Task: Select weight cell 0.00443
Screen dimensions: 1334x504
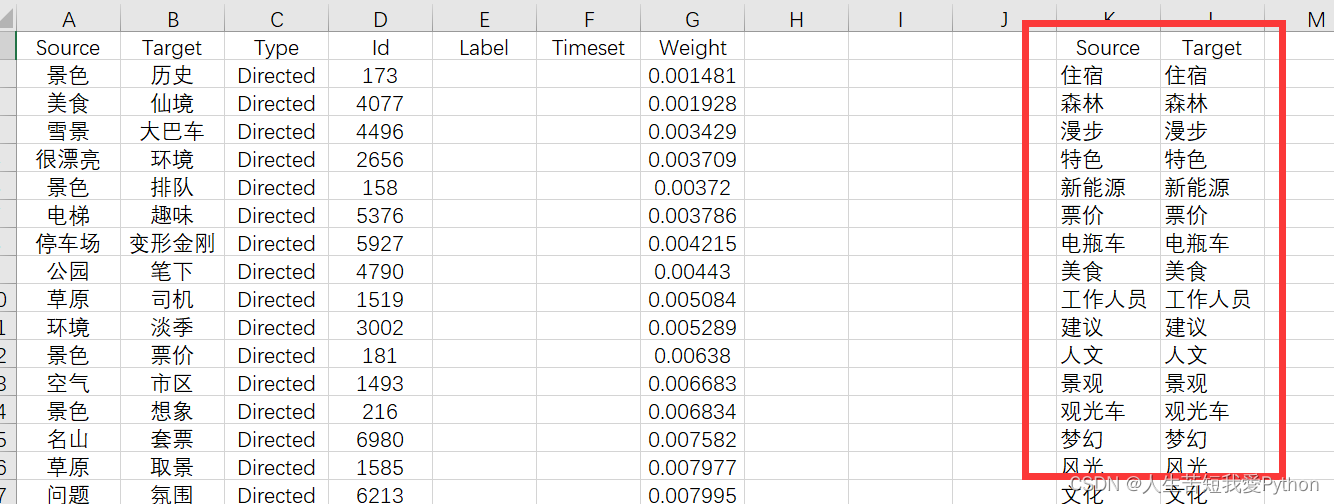Action: (x=692, y=271)
